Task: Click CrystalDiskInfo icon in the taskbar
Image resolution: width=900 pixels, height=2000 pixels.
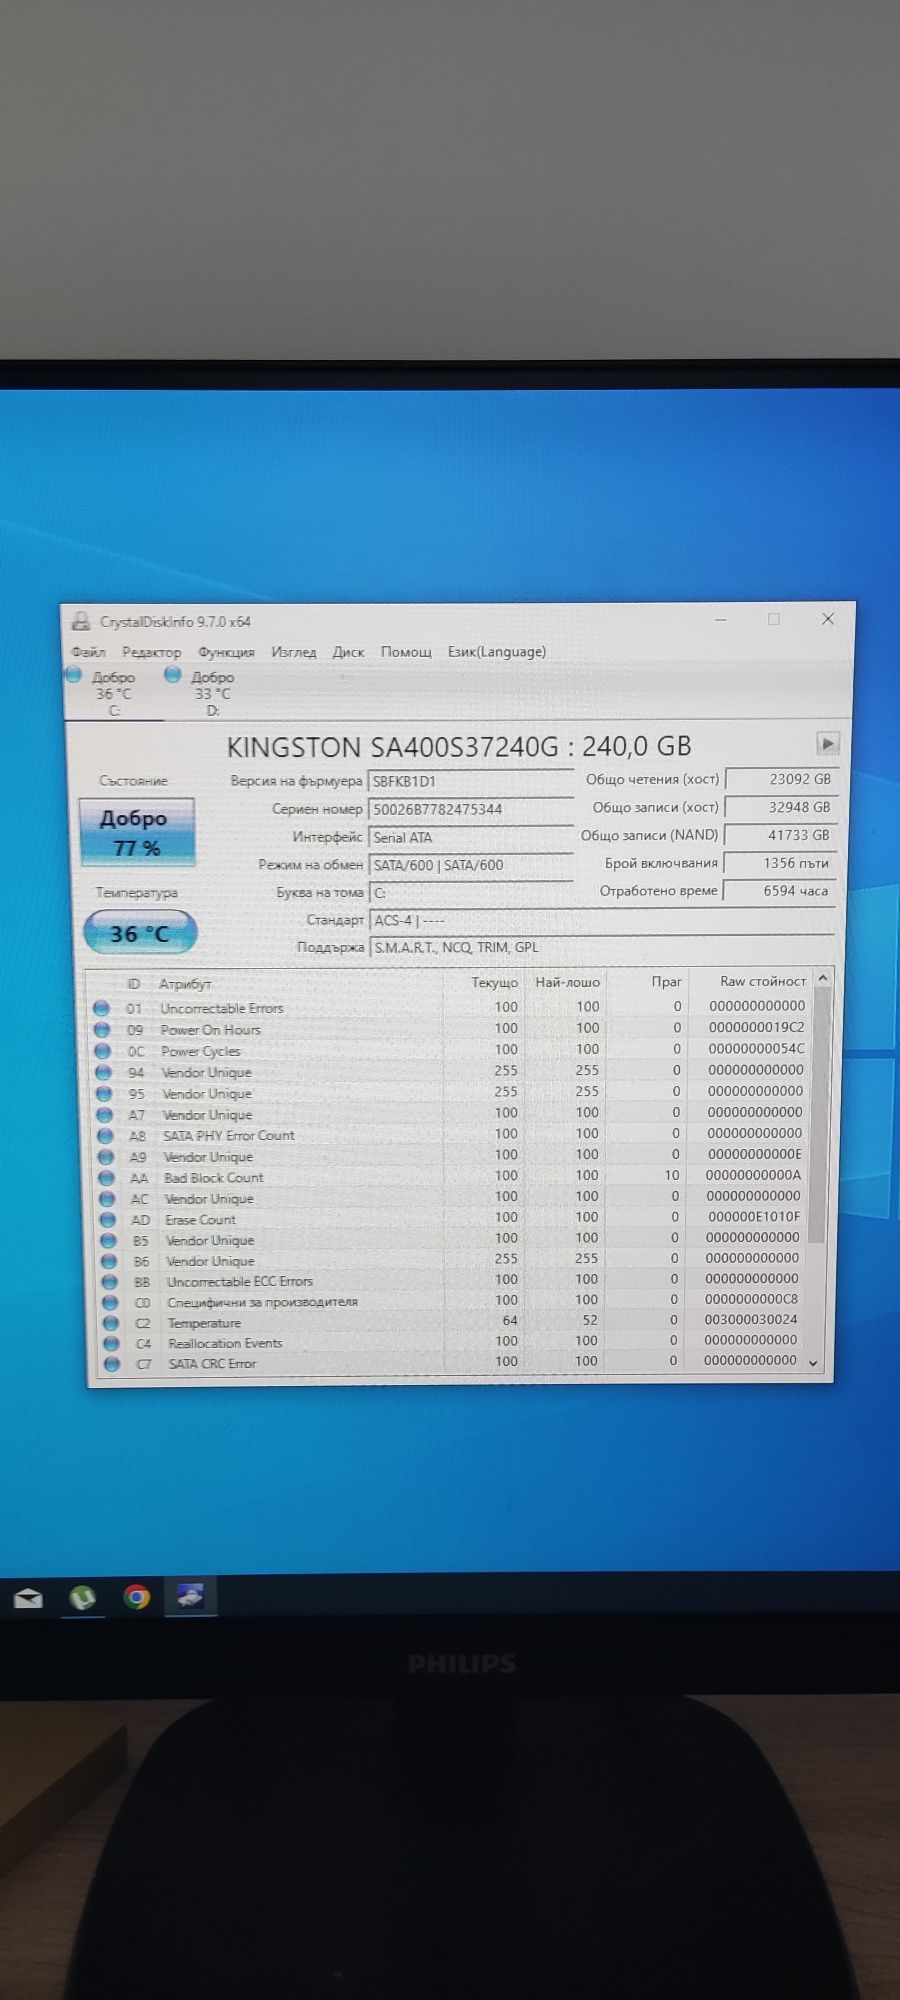Action: pyautogui.click(x=190, y=1596)
